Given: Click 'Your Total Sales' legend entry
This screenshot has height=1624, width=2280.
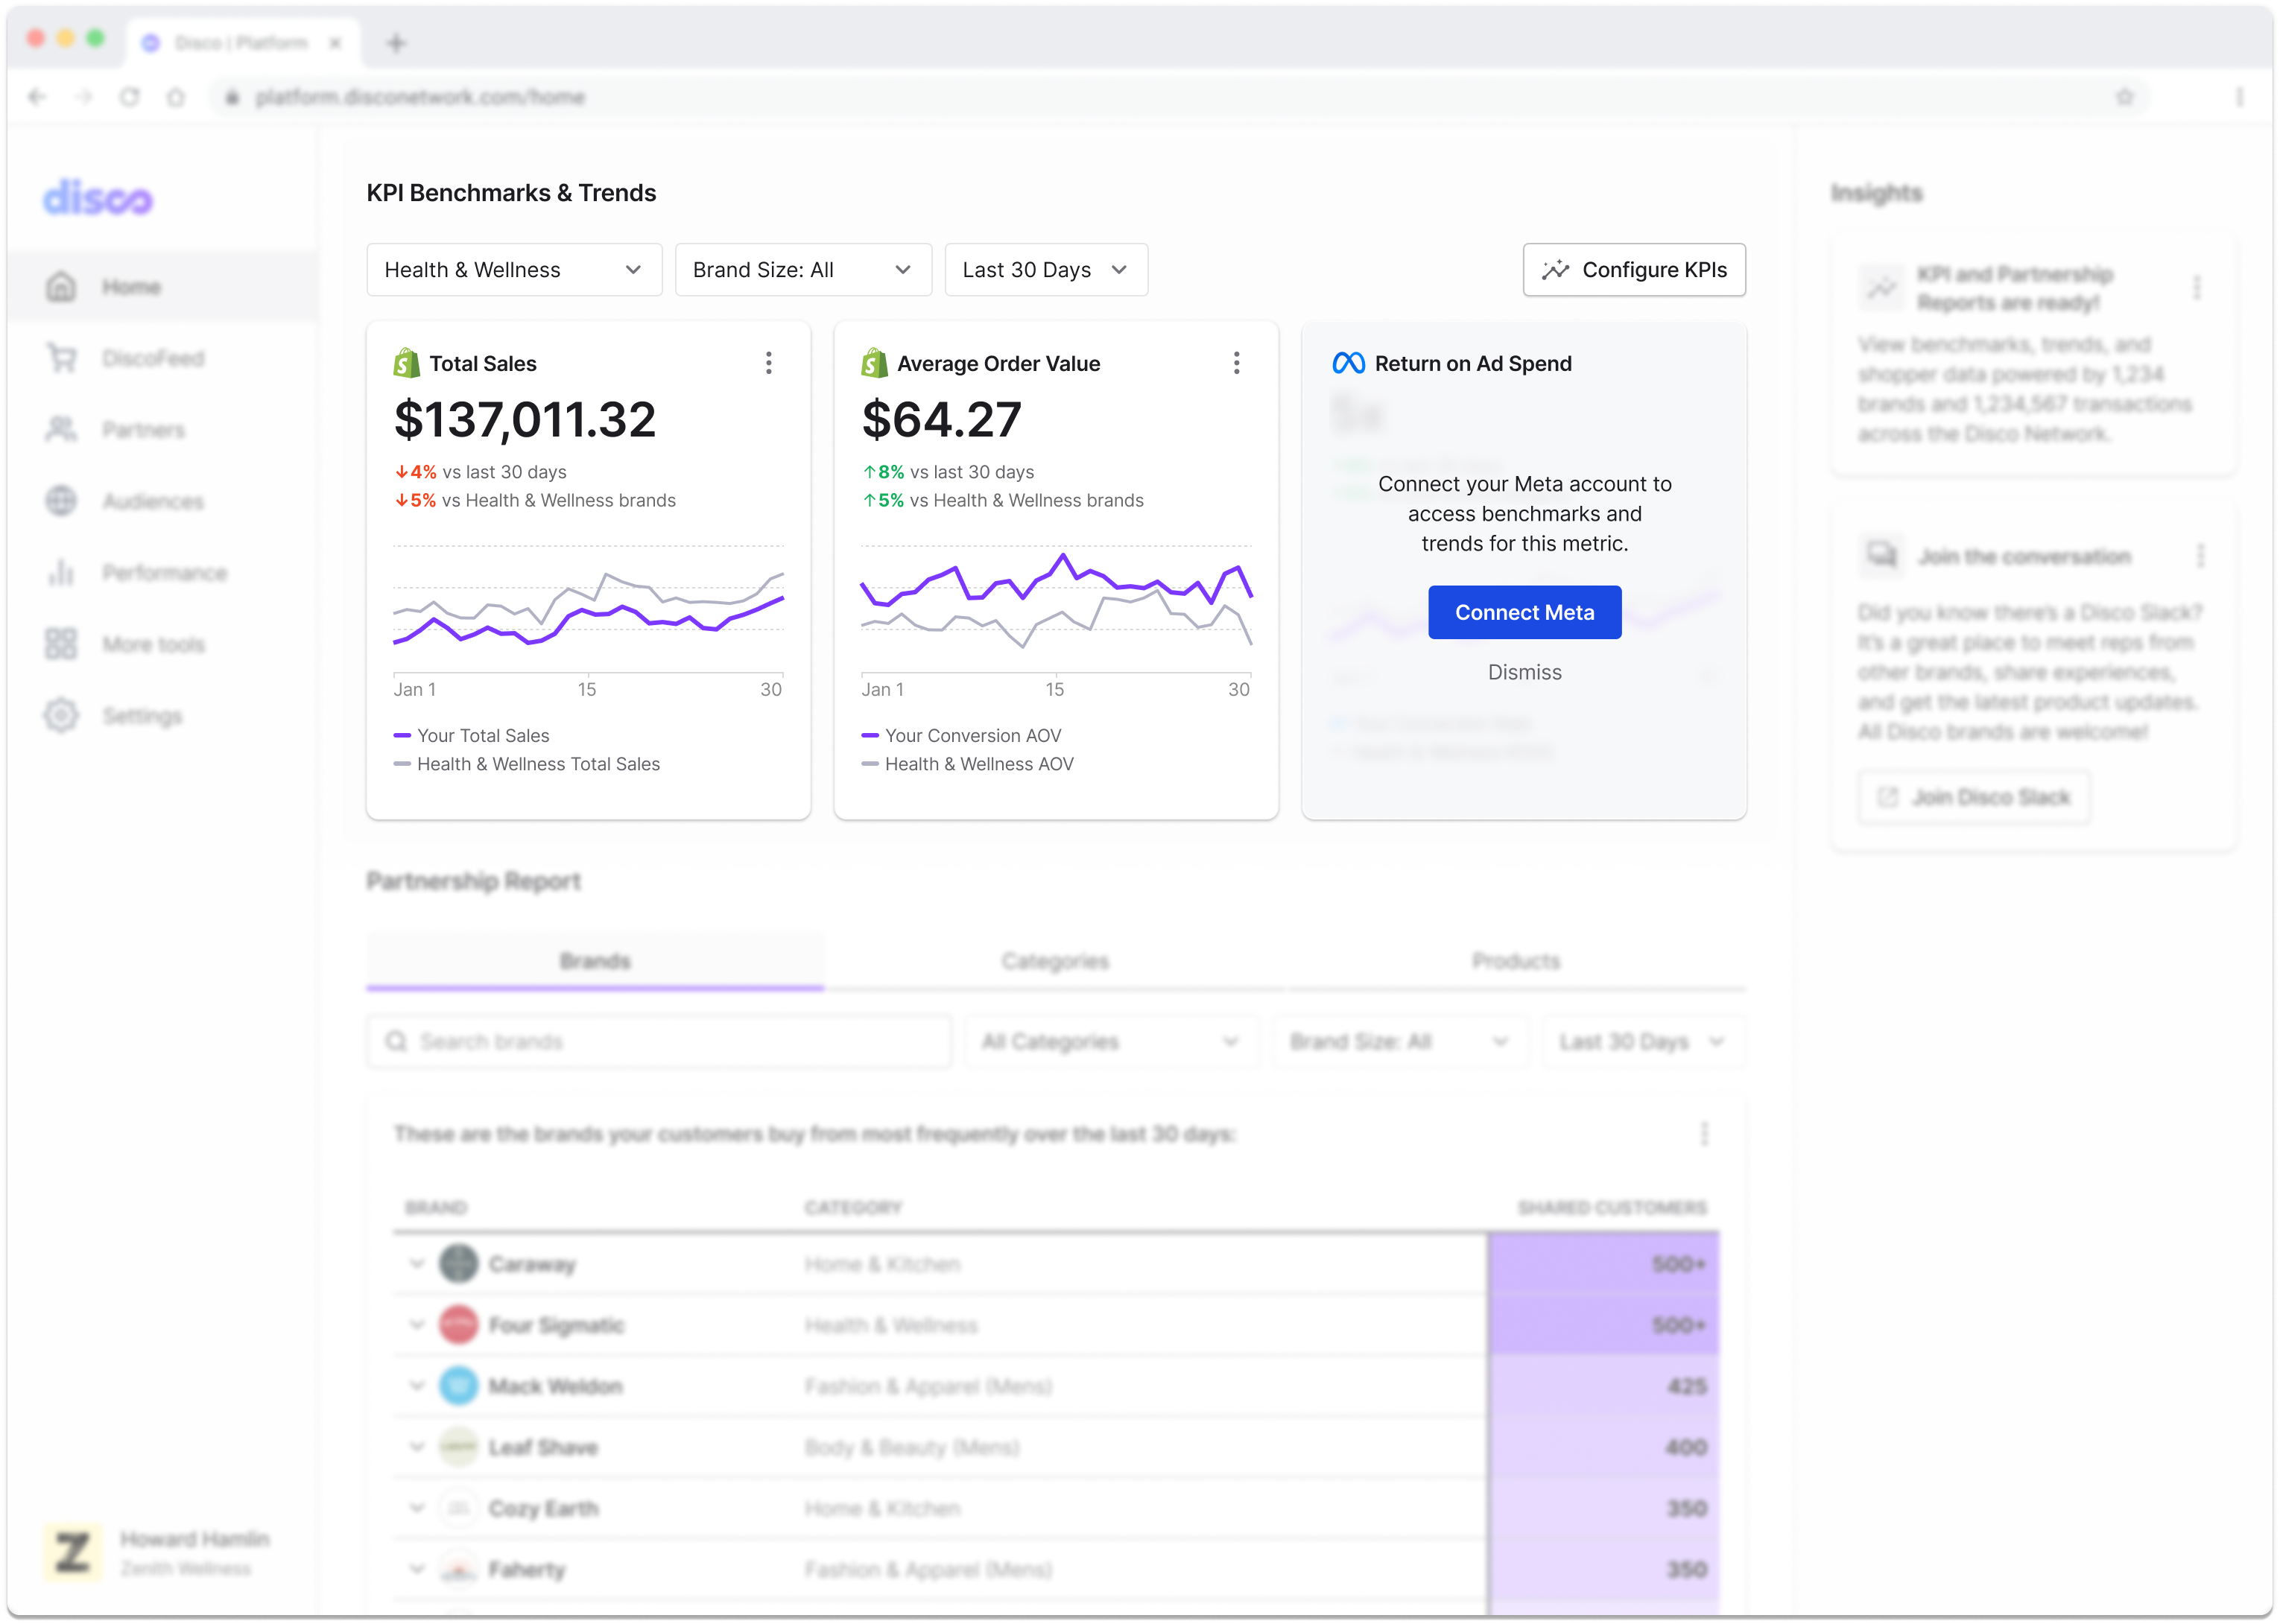Looking at the screenshot, I should pos(472,735).
